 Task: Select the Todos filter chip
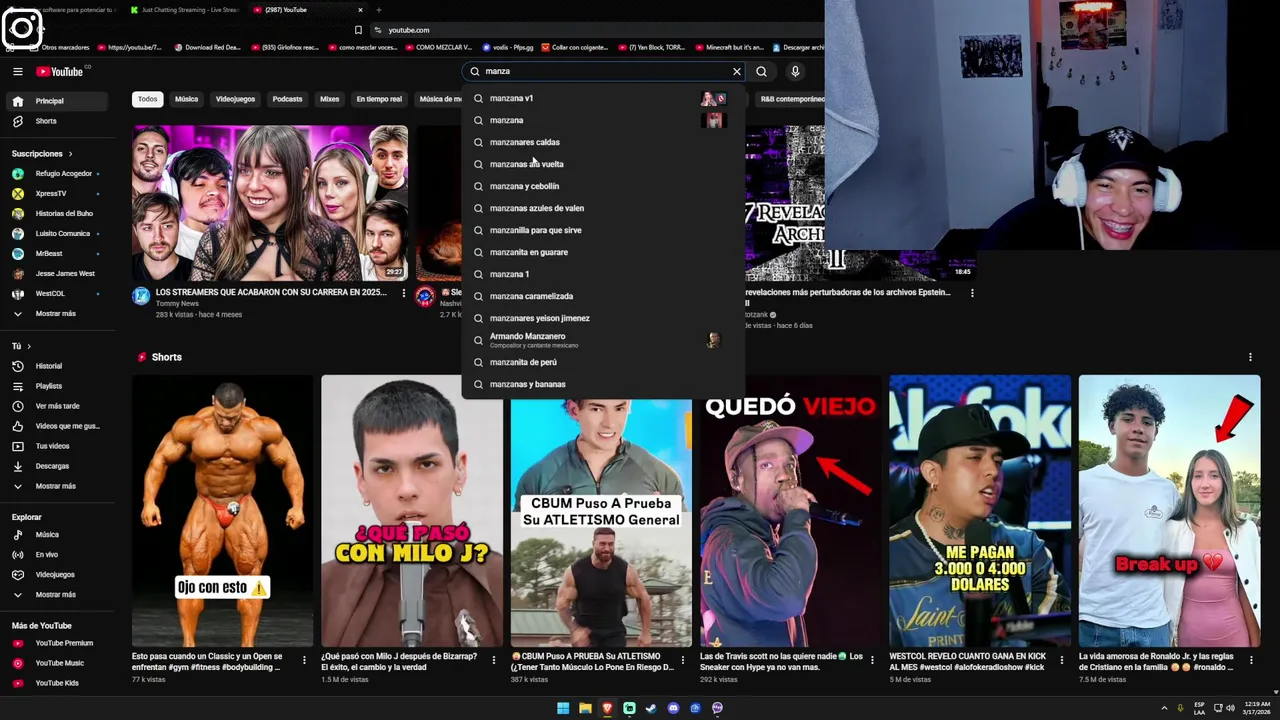[x=147, y=99]
